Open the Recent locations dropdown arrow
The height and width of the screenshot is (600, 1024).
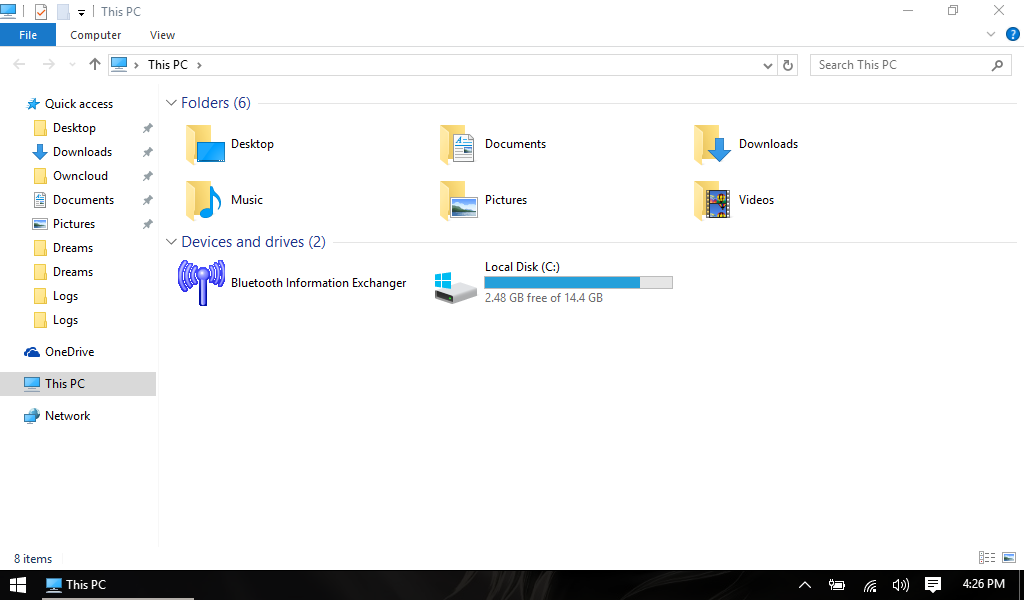click(x=72, y=65)
